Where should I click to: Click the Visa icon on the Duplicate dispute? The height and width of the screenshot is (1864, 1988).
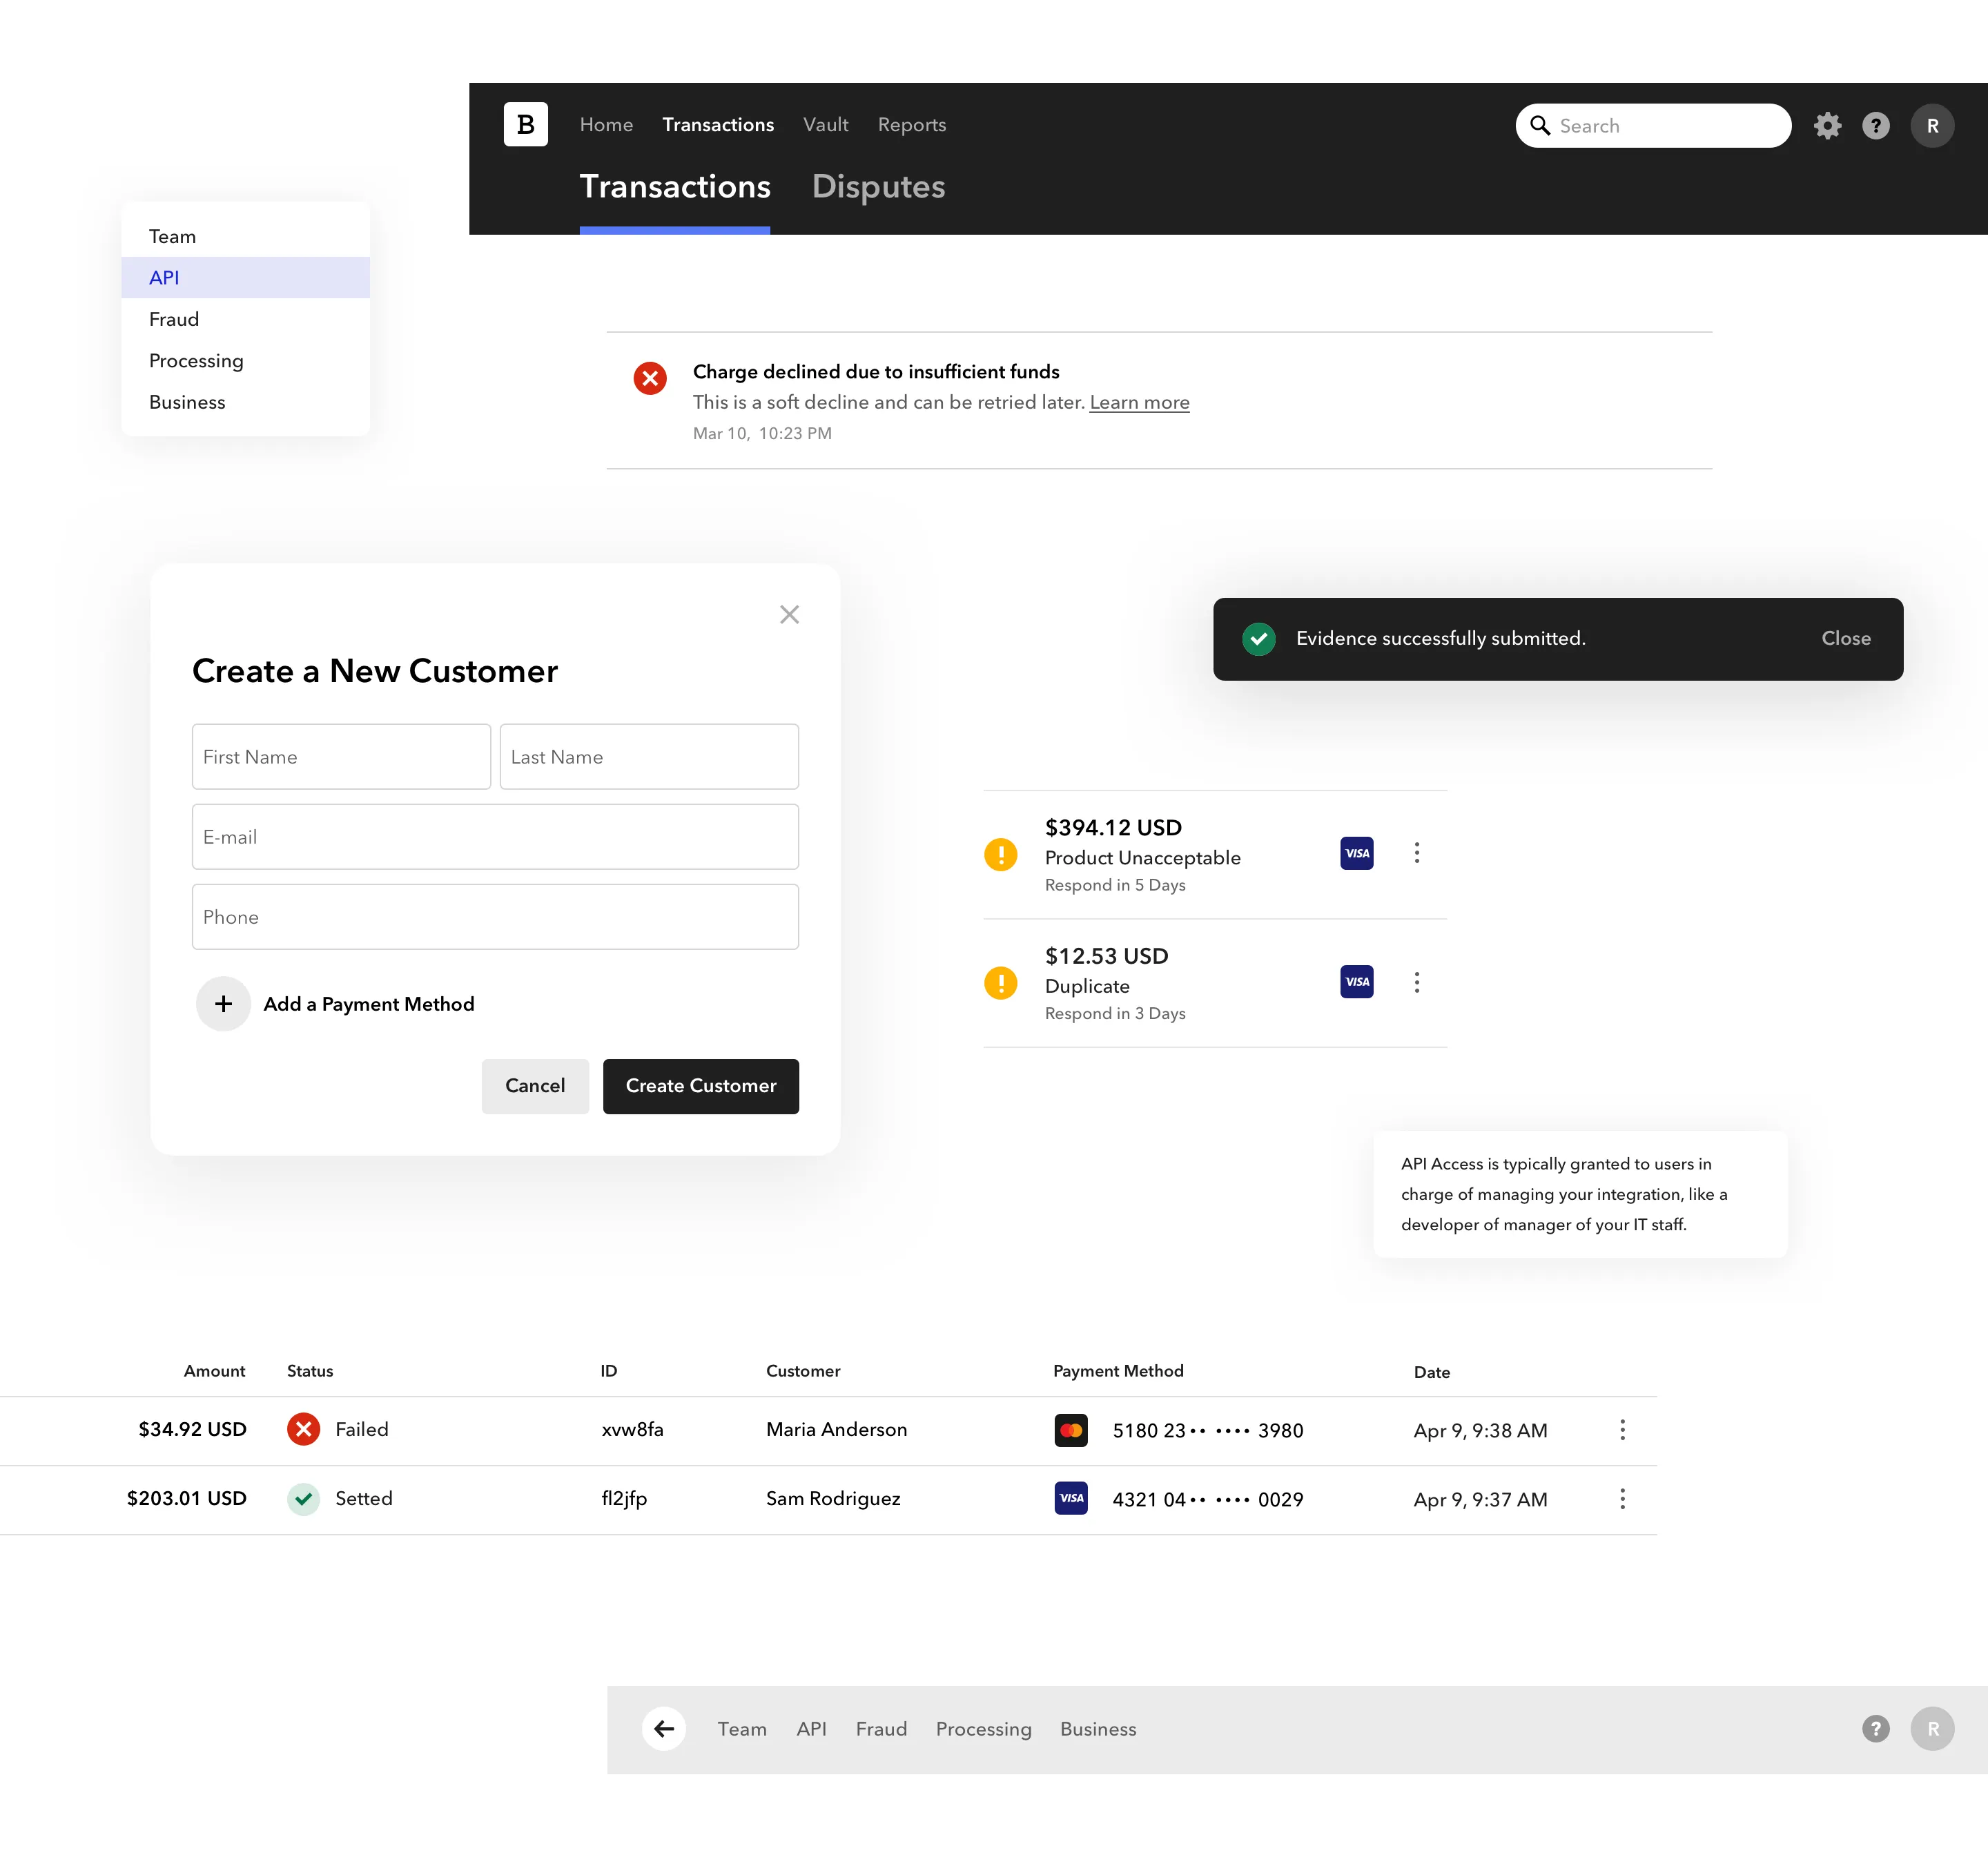click(x=1356, y=981)
